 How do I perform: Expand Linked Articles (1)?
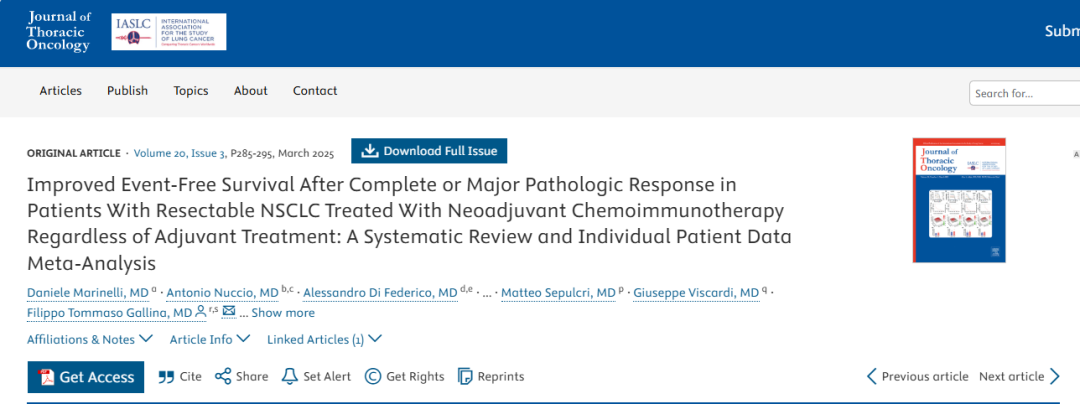324,339
